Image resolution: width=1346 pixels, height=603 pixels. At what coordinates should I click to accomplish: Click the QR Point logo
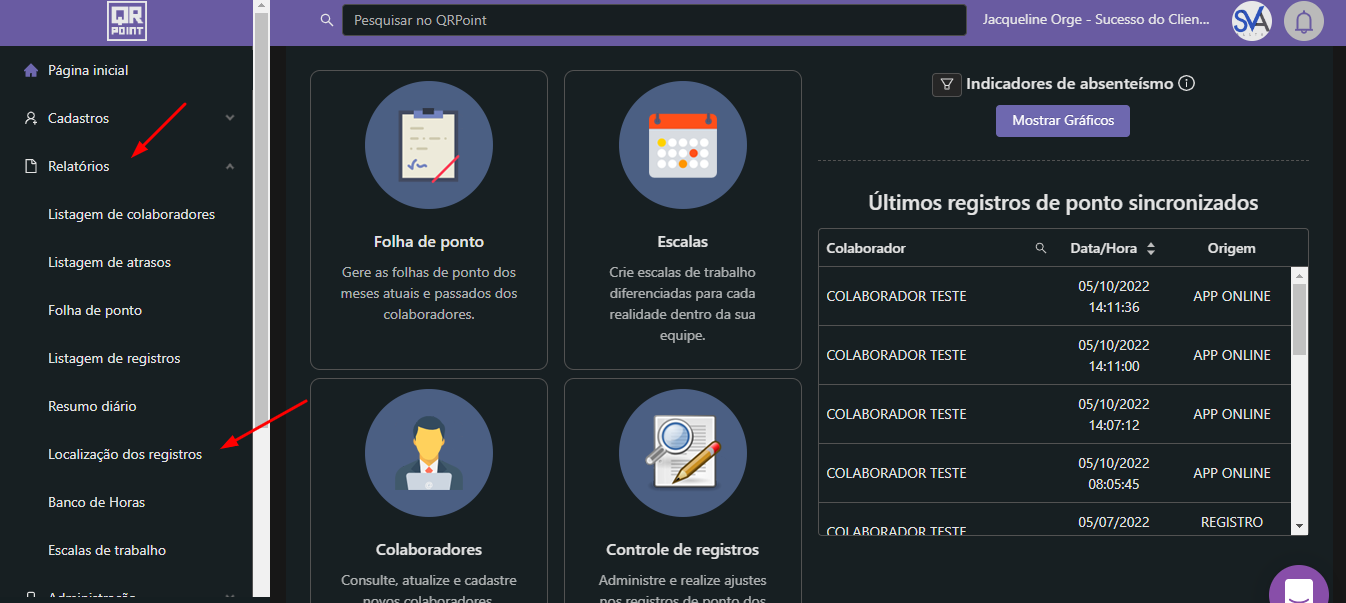(x=127, y=21)
